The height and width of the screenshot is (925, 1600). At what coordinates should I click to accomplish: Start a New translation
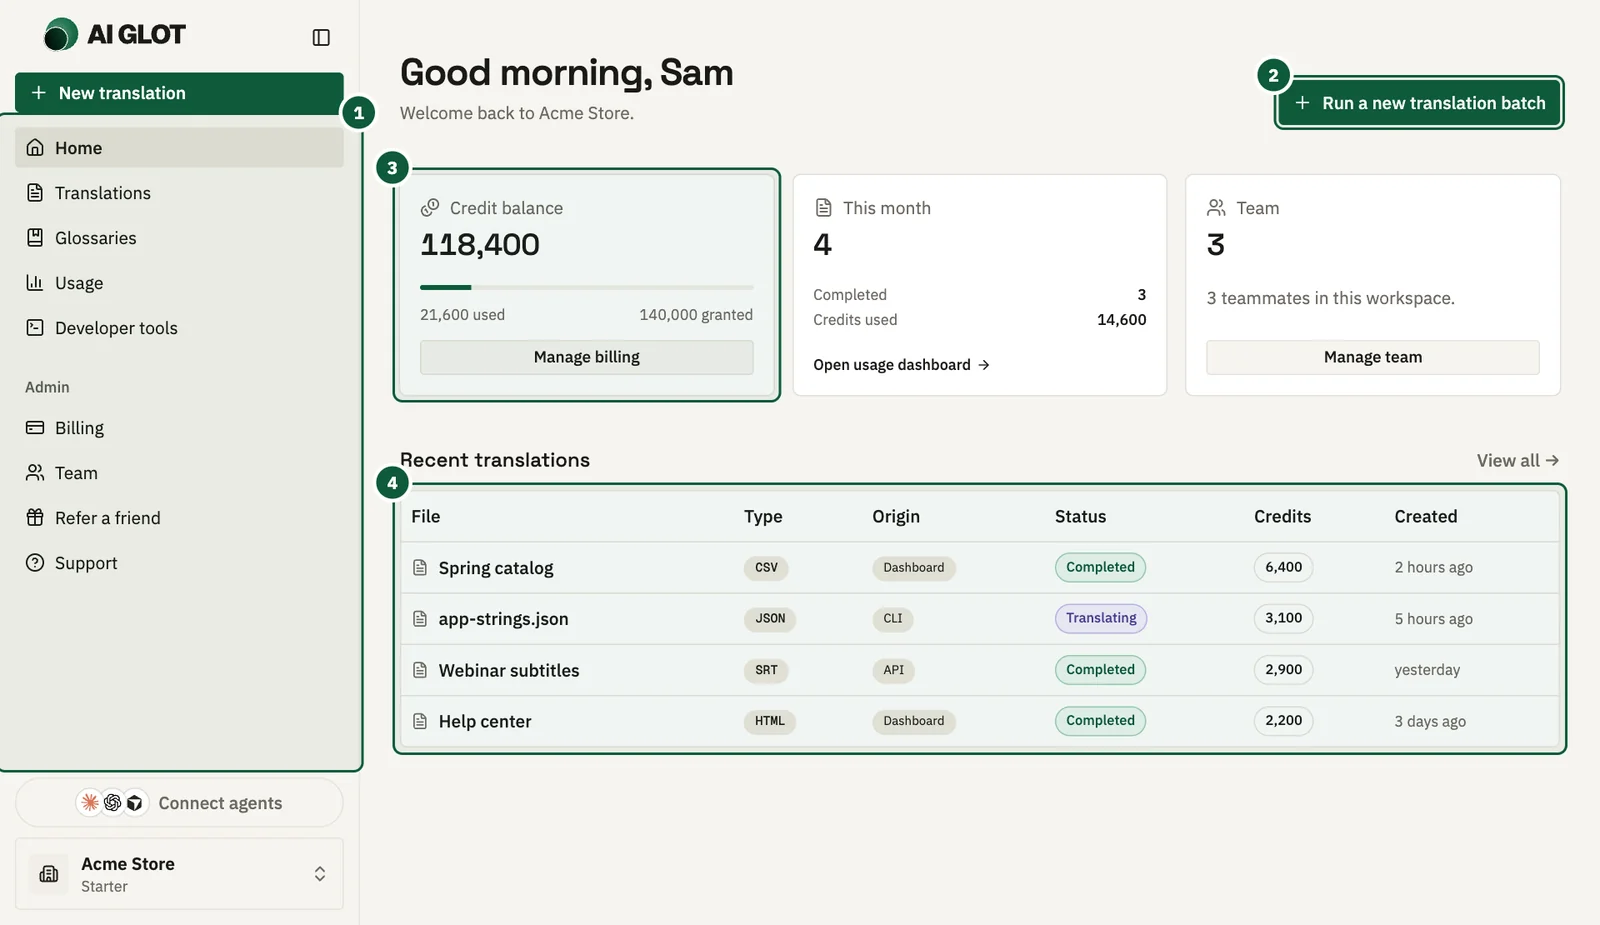click(x=179, y=93)
